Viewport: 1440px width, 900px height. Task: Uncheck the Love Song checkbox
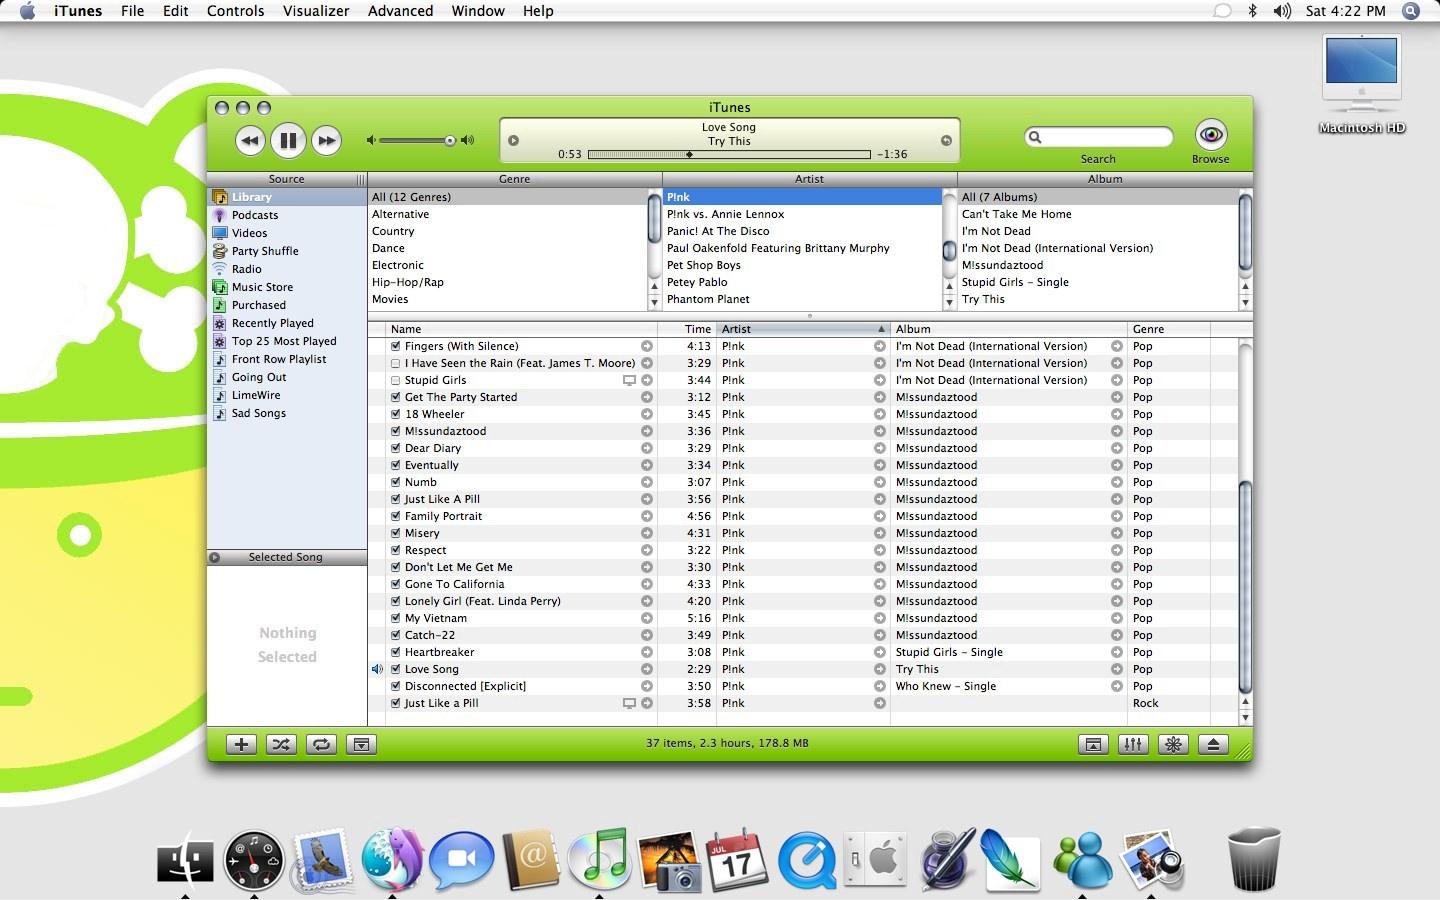[396, 669]
